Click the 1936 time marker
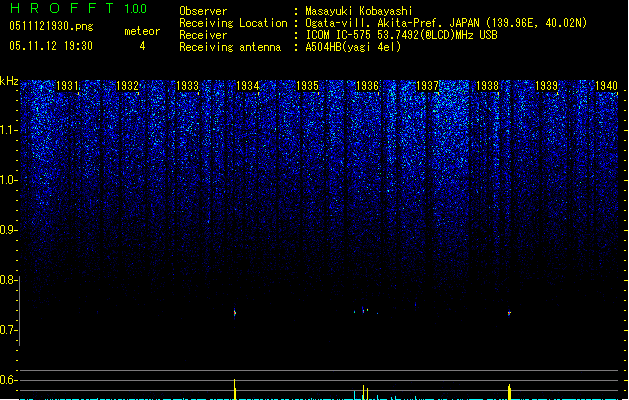This screenshot has width=629, height=400. coord(367,86)
